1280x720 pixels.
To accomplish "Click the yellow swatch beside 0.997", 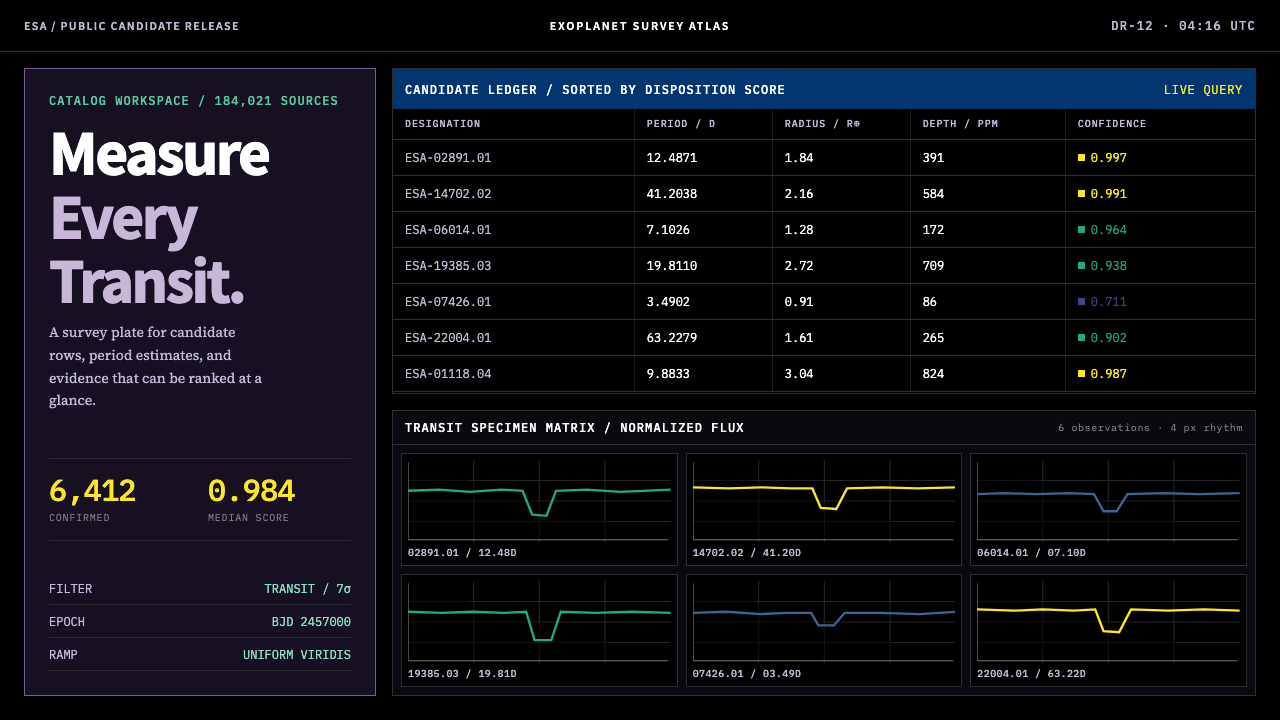I will 1081,158.
